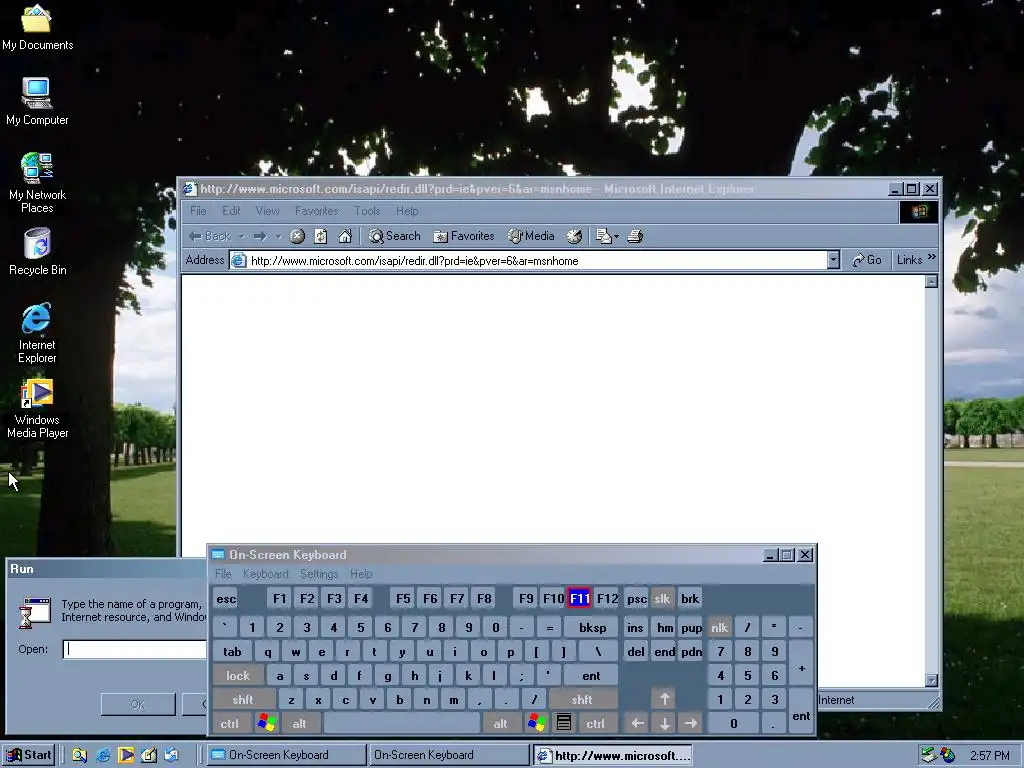1024x768 pixels.
Task: Open the Settings menu in On-Screen Keyboard
Action: coord(319,574)
